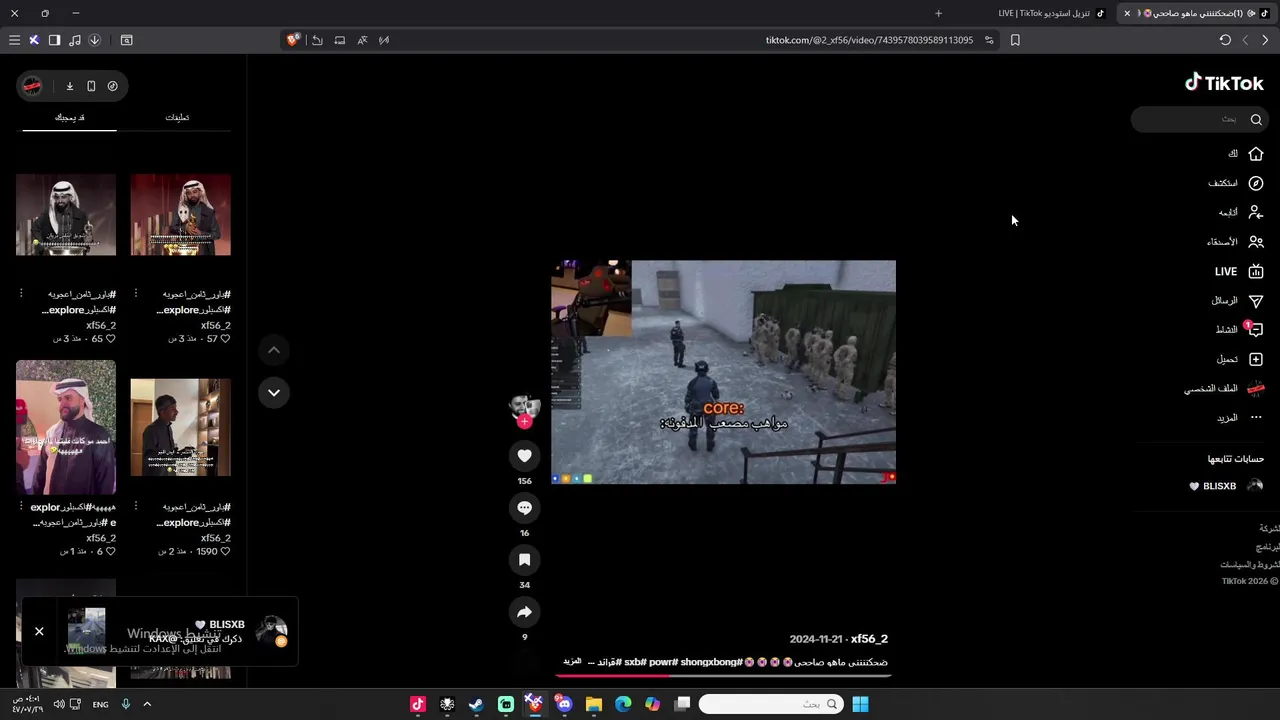Open Messages in the TikTok sidebar

click(x=1238, y=300)
